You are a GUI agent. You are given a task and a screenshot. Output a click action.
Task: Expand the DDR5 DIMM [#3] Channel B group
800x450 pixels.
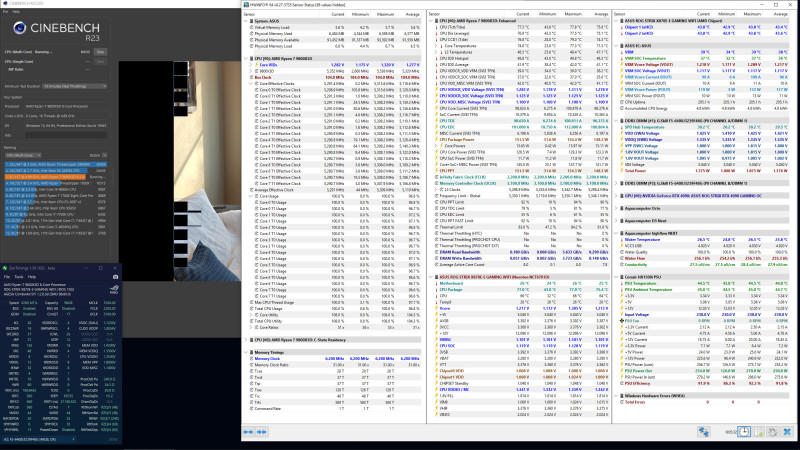pyautogui.click(x=616, y=183)
